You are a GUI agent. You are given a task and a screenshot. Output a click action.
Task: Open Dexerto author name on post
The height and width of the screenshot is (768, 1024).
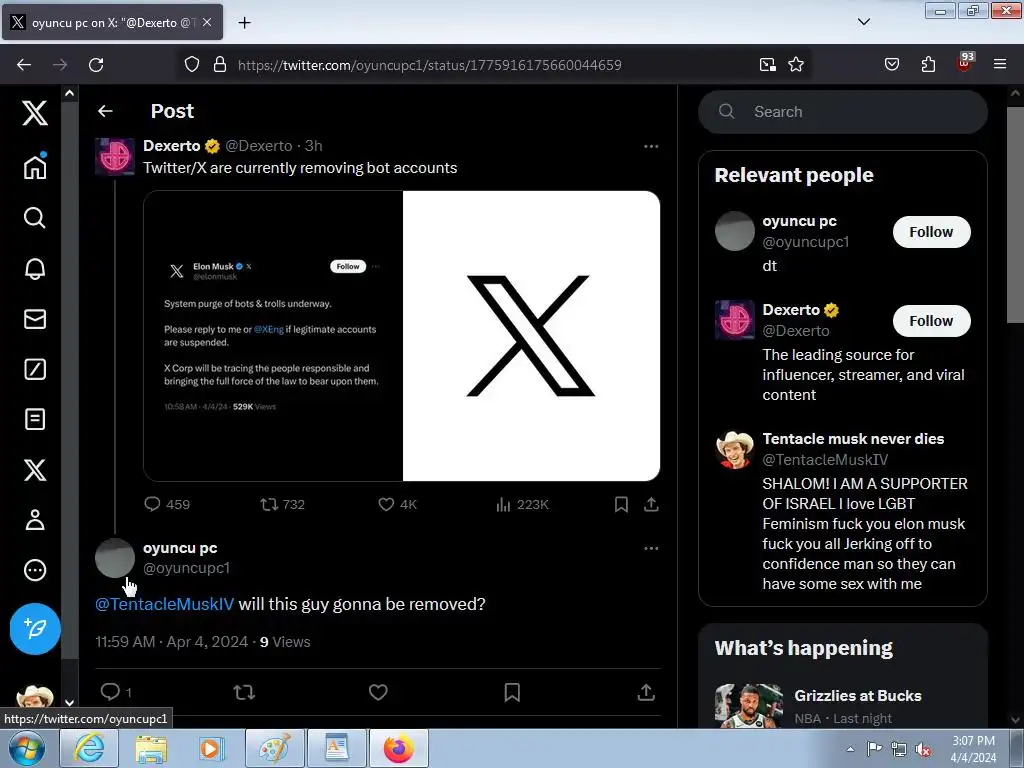pos(172,146)
